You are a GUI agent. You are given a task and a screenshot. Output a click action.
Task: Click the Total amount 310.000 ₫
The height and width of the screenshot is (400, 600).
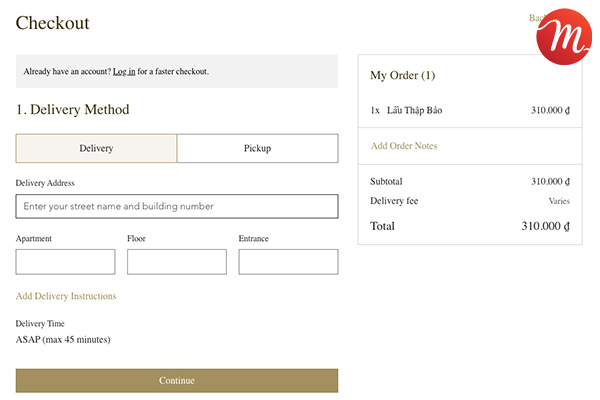(545, 226)
